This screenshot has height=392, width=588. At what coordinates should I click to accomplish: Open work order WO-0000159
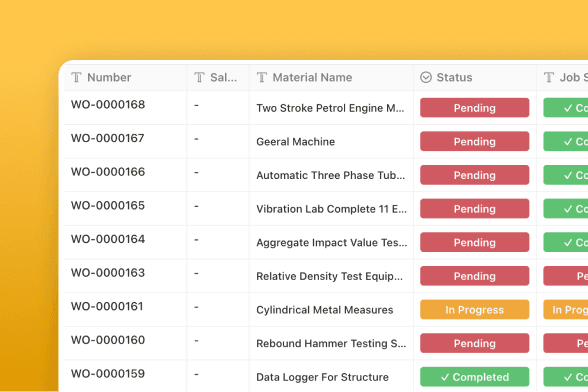pos(108,373)
